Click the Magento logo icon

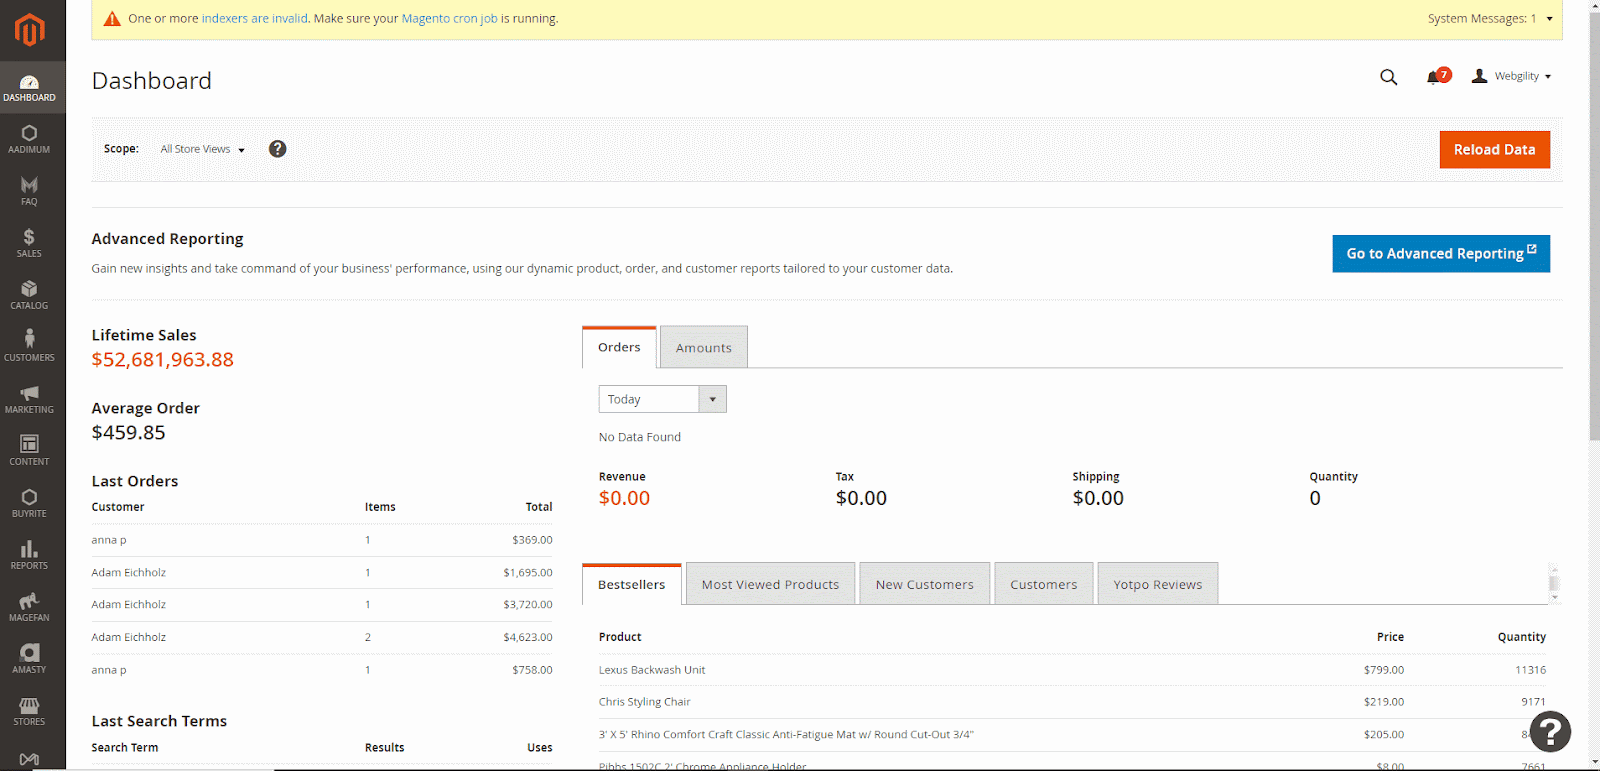point(30,30)
